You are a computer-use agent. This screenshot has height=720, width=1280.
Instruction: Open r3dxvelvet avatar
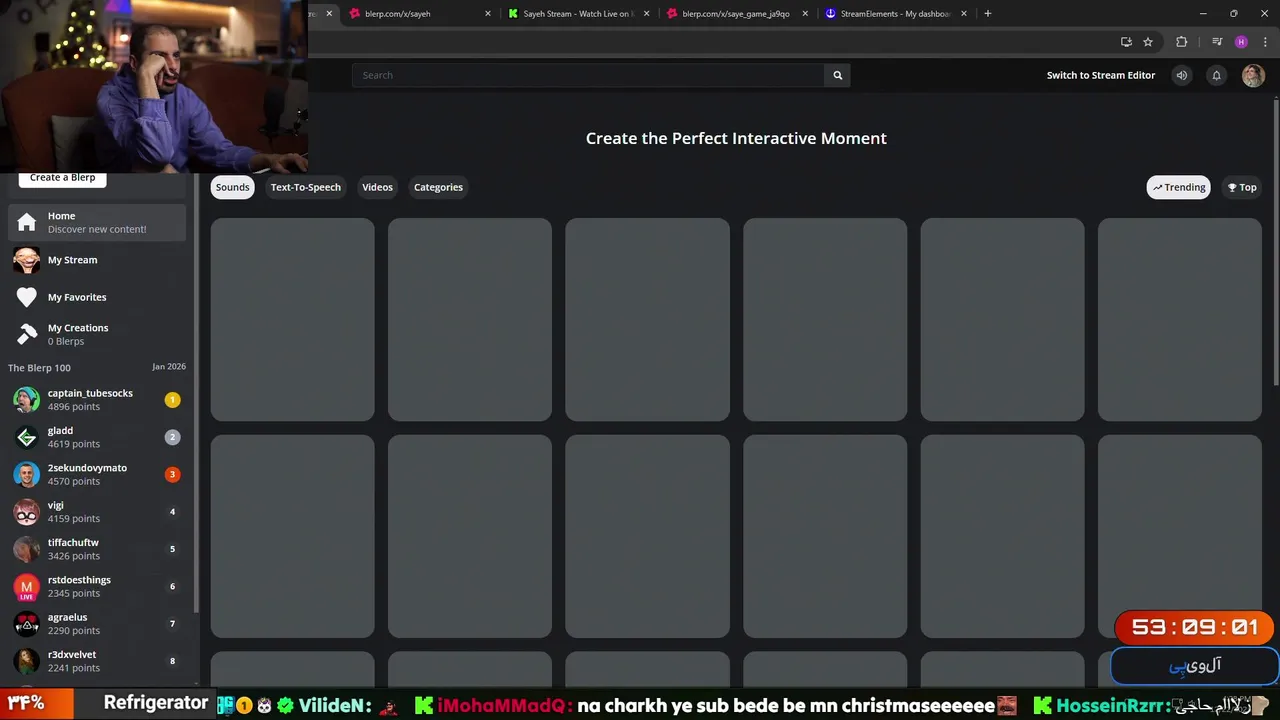pyautogui.click(x=27, y=661)
